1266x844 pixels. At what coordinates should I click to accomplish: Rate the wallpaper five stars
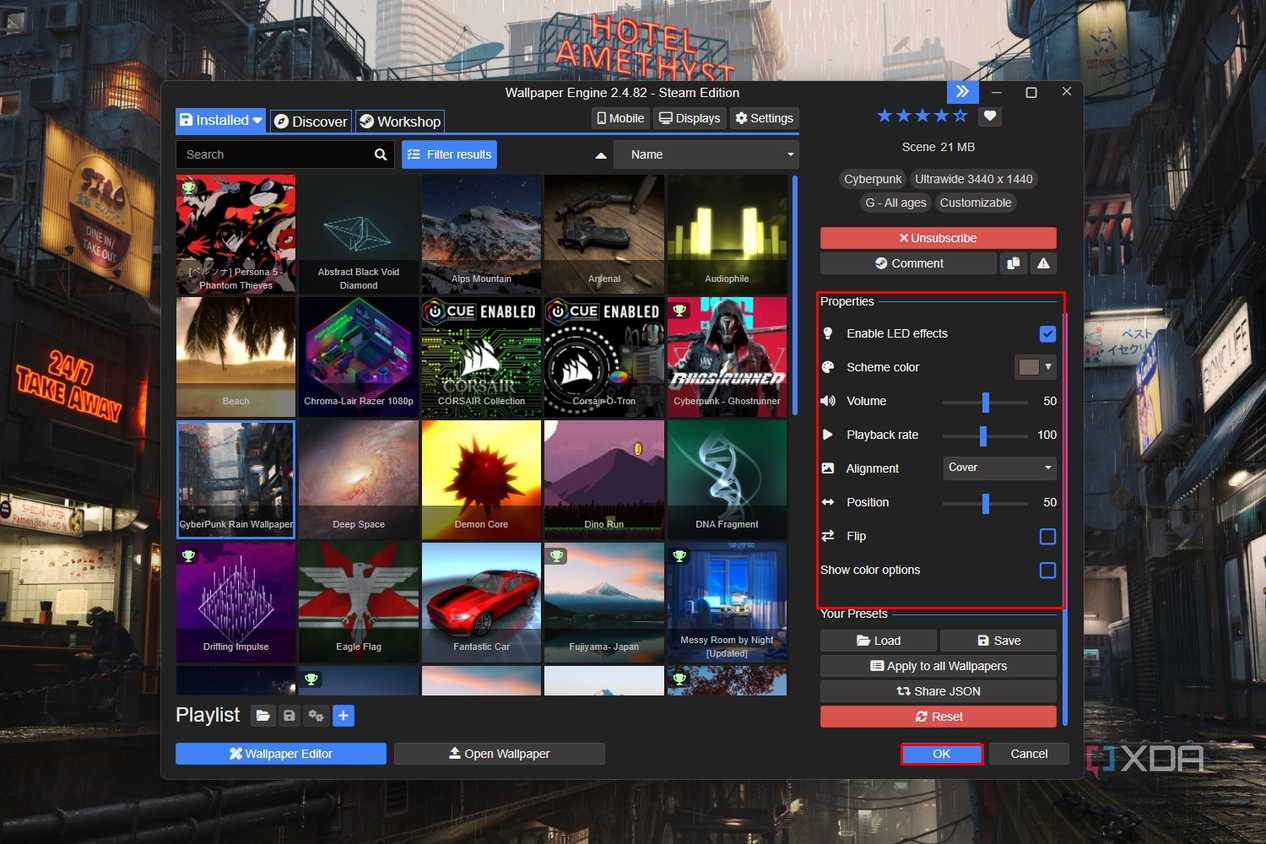tap(961, 116)
